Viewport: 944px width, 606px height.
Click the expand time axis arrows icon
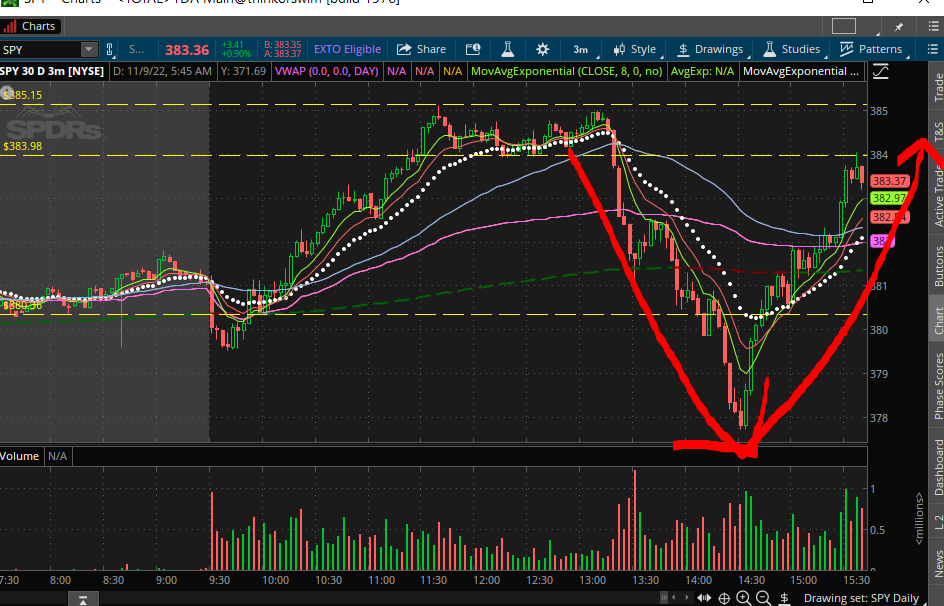pos(704,598)
